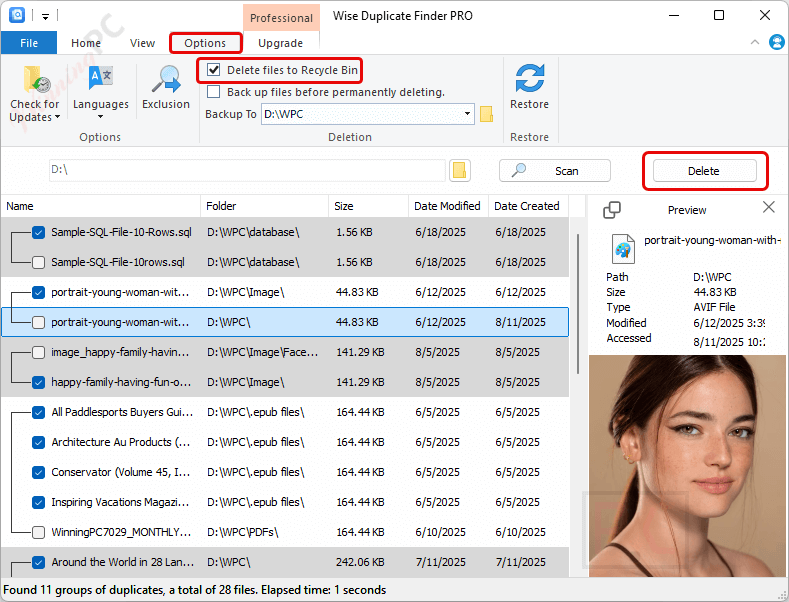
Task: Open the Upgrade tab
Action: click(280, 43)
